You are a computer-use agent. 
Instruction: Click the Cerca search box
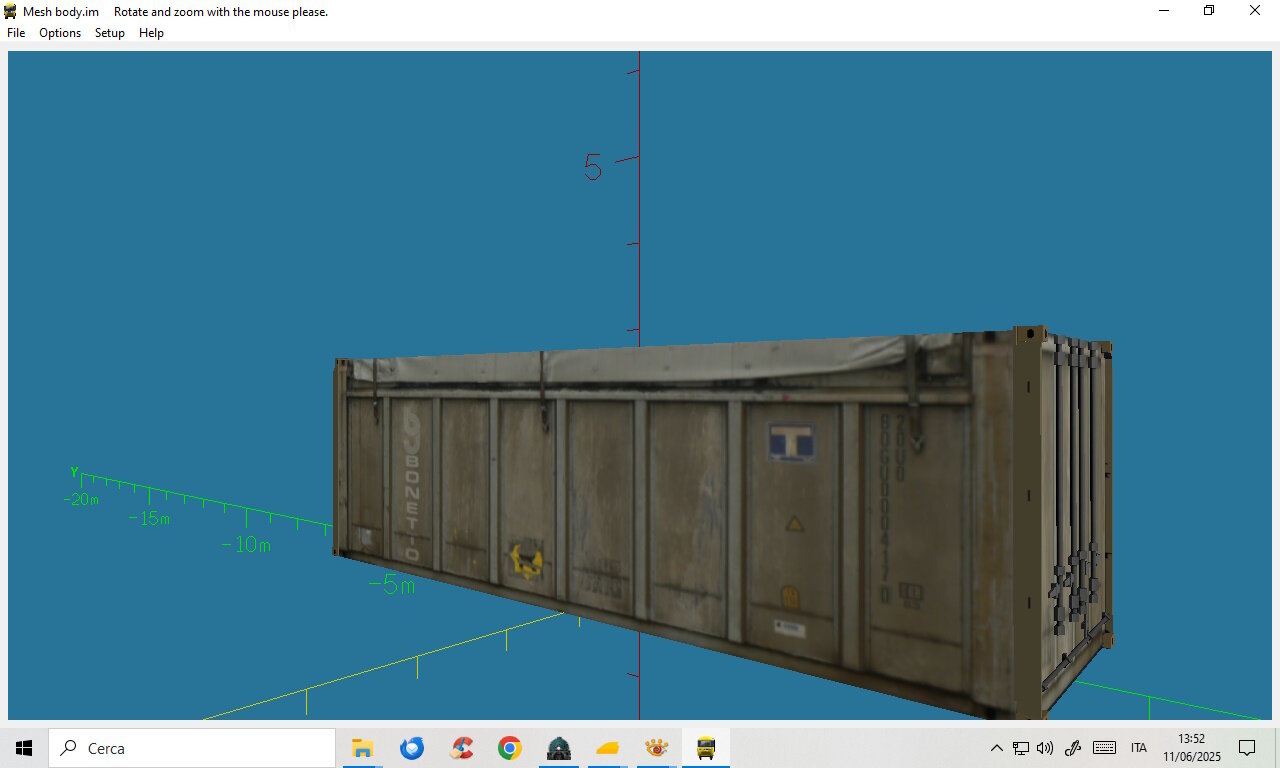192,748
